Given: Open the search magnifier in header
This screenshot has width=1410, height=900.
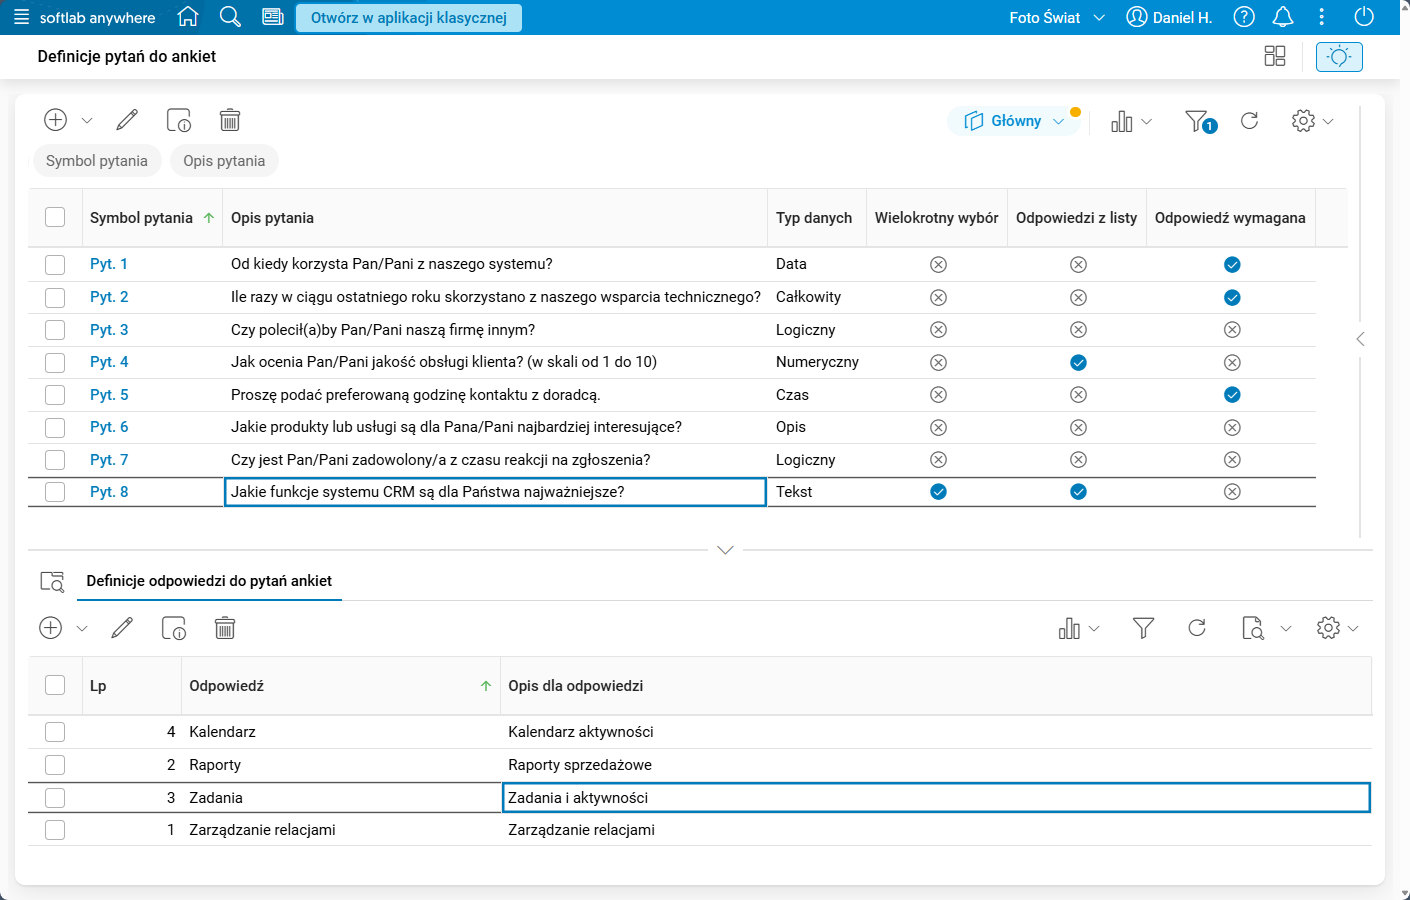Looking at the screenshot, I should (230, 17).
